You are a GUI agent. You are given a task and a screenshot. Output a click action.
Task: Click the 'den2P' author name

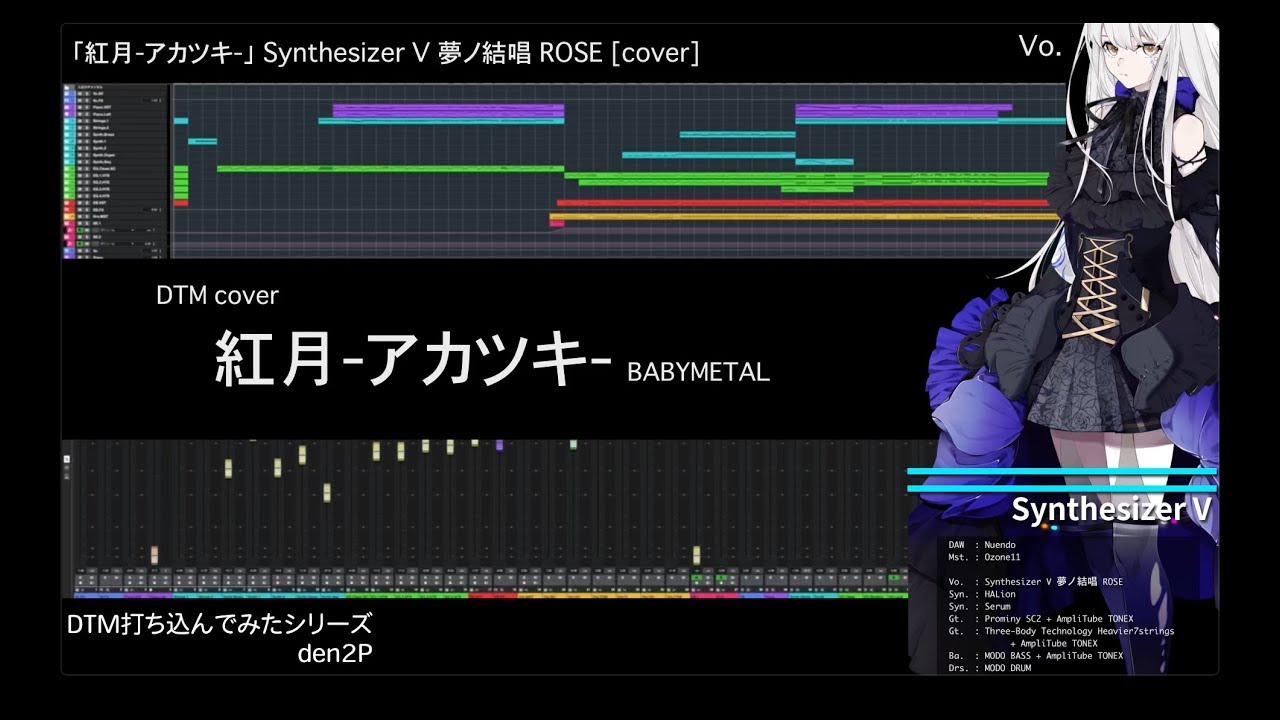click(334, 654)
